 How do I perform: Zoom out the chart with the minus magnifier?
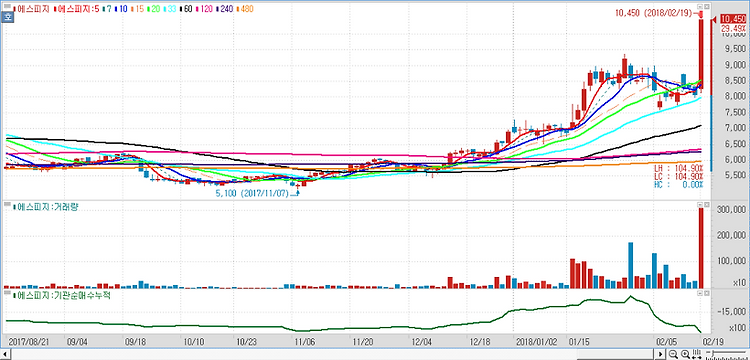pos(673,354)
